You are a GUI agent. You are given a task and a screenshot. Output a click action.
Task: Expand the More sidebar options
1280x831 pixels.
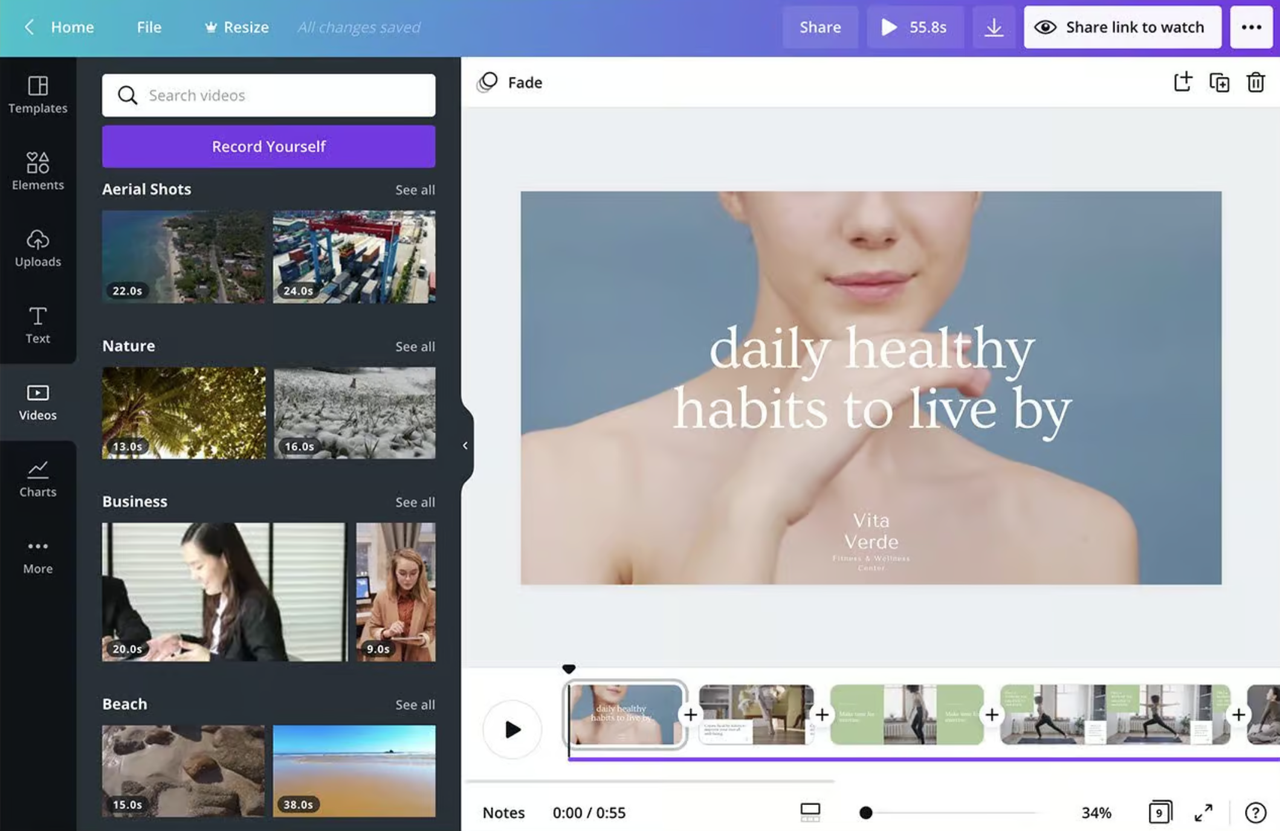point(38,554)
